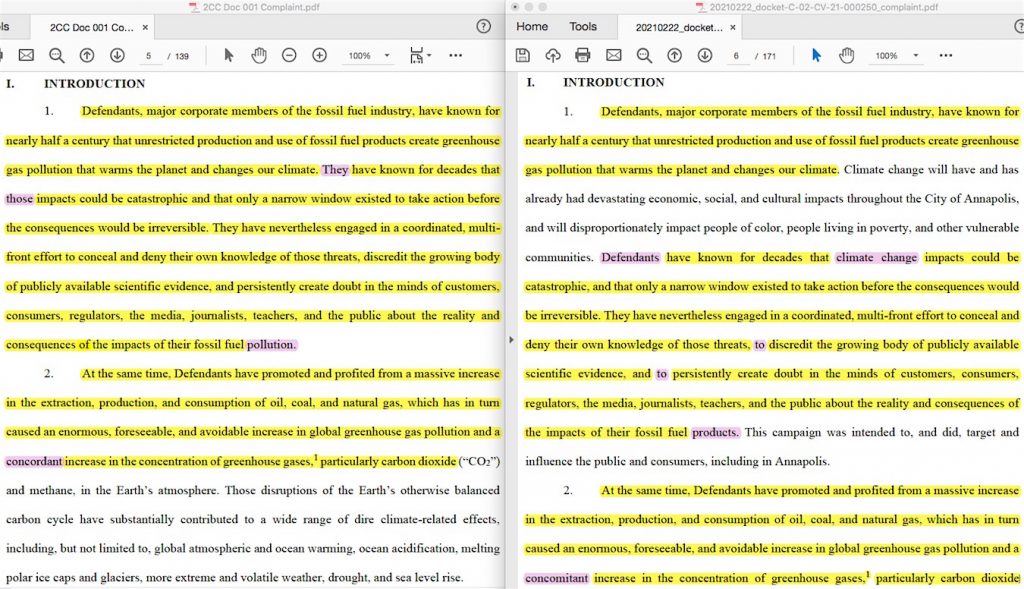1024x589 pixels.
Task: Click the Save icon in right window
Action: 522,55
